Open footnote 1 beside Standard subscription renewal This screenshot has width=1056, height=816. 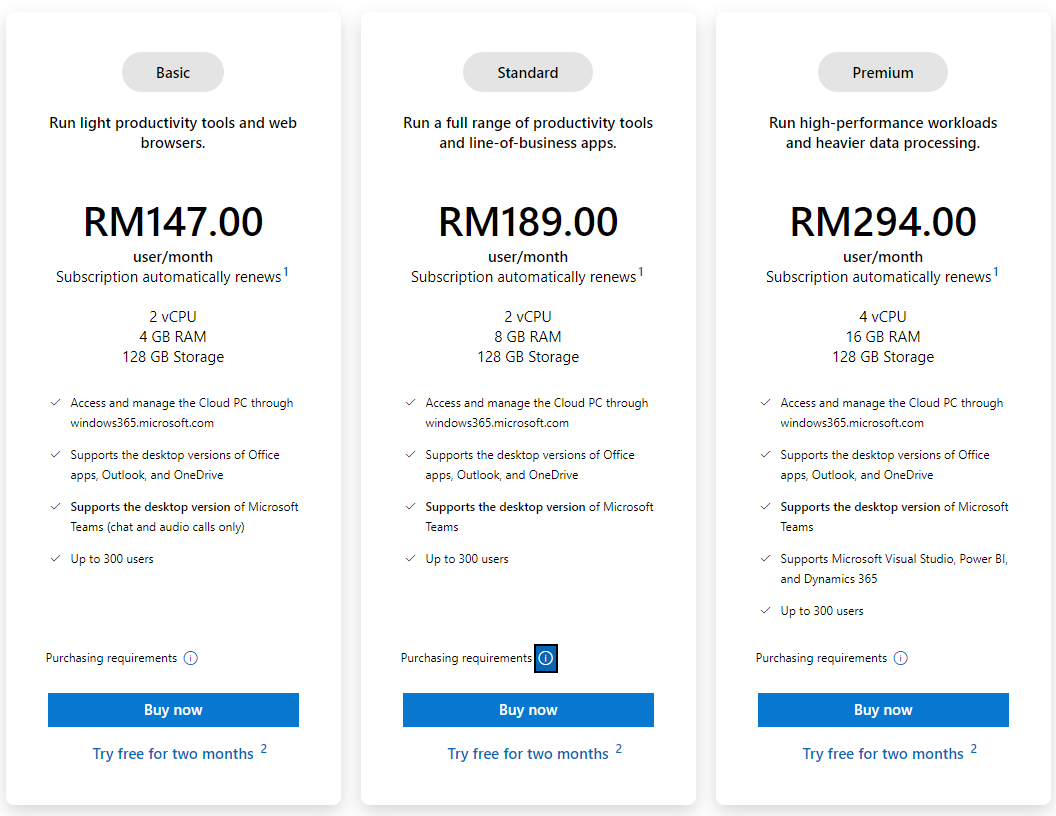pyautogui.click(x=640, y=272)
